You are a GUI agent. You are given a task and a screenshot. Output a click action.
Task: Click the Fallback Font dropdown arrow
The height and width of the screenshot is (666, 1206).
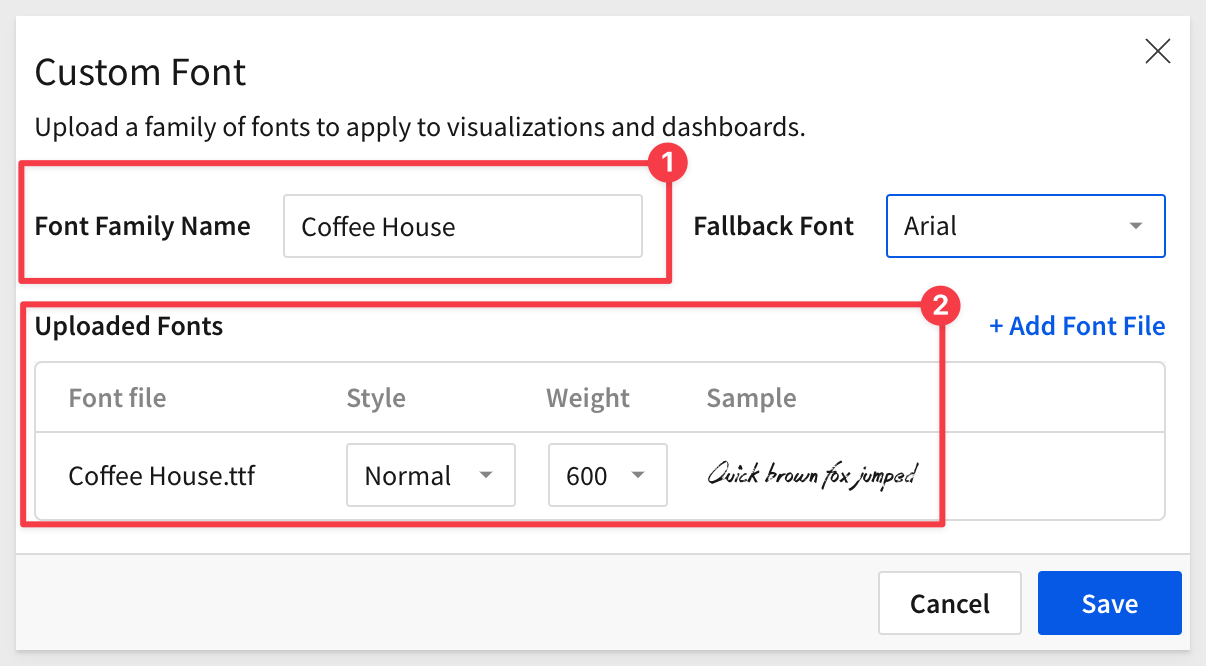point(1136,226)
